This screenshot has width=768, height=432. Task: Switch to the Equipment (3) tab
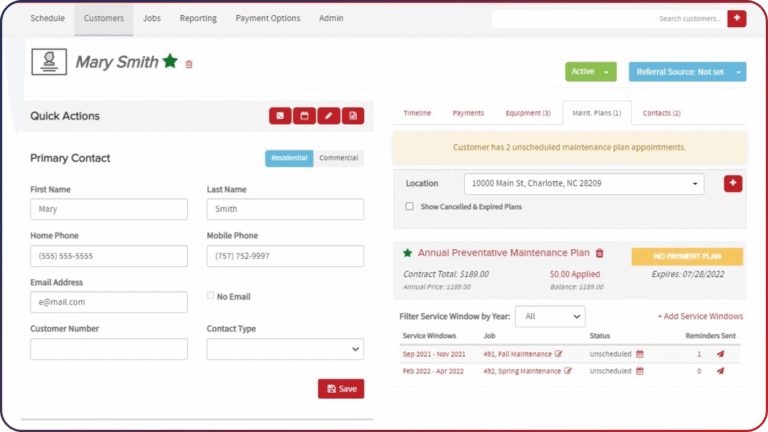(528, 113)
